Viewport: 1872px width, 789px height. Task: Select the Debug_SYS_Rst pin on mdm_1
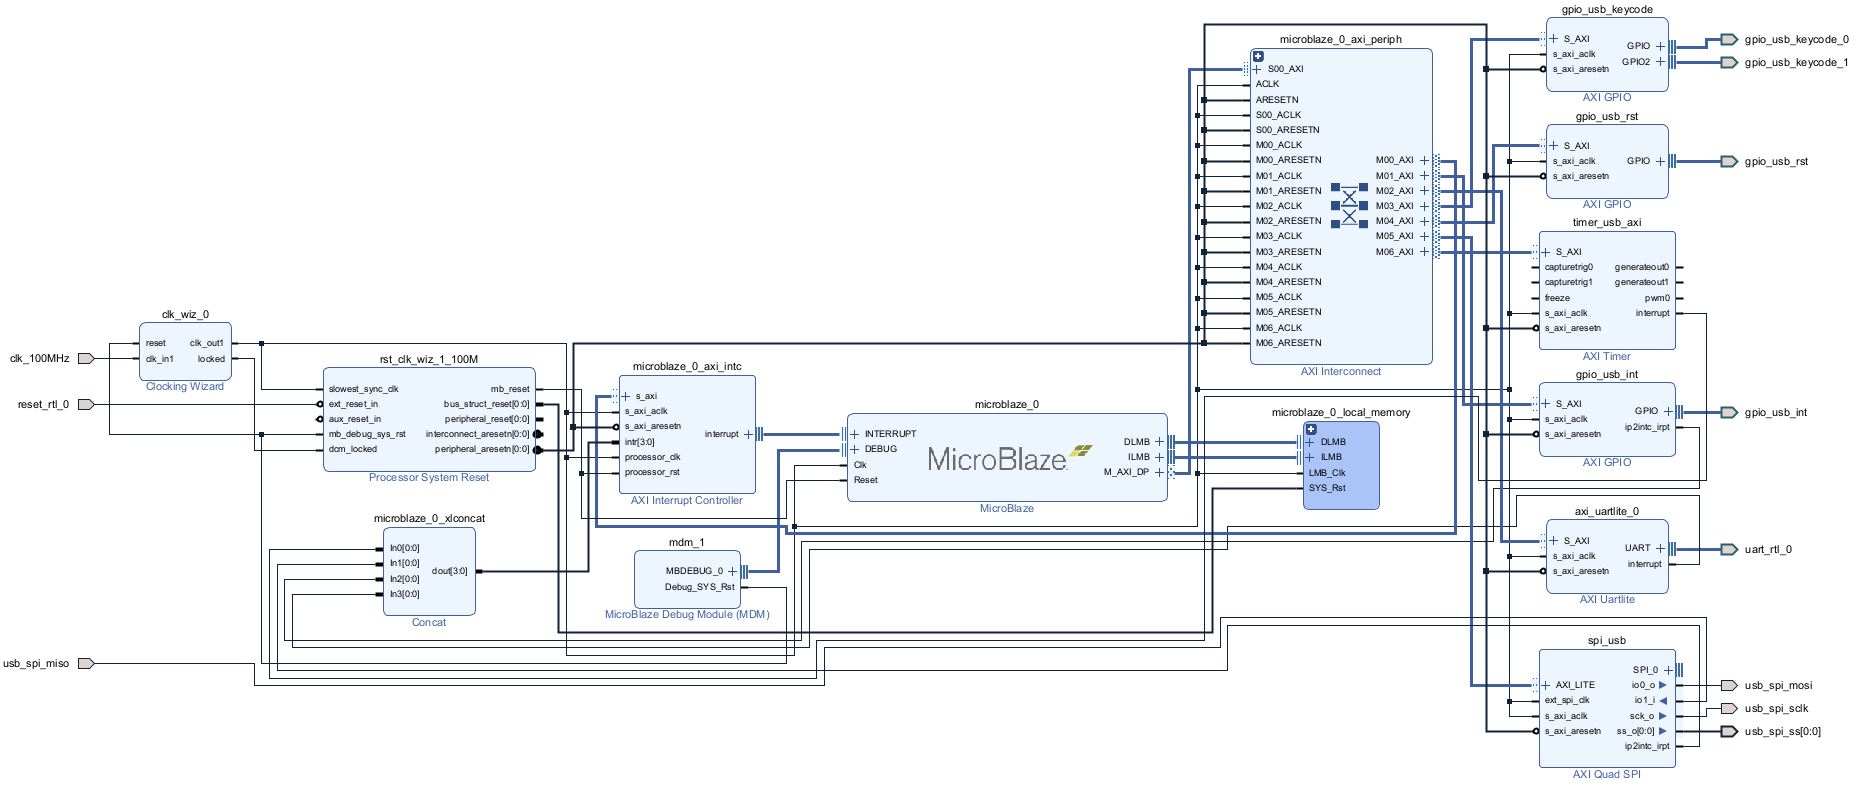tap(700, 587)
